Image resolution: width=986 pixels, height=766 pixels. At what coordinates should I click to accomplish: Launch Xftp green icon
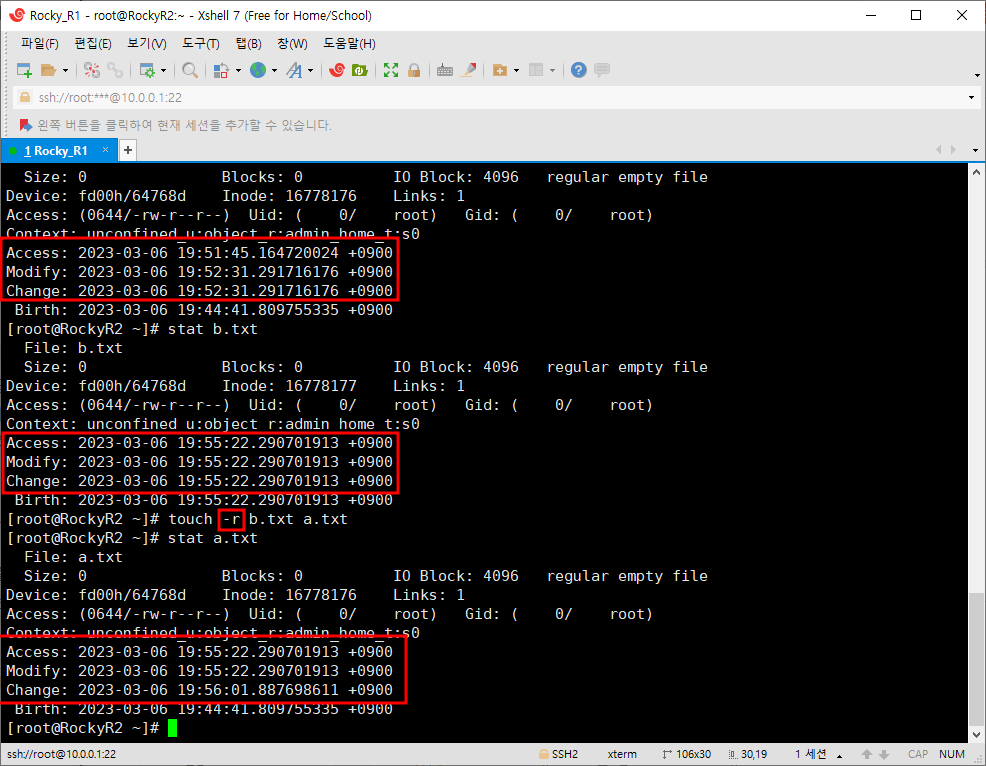[360, 70]
